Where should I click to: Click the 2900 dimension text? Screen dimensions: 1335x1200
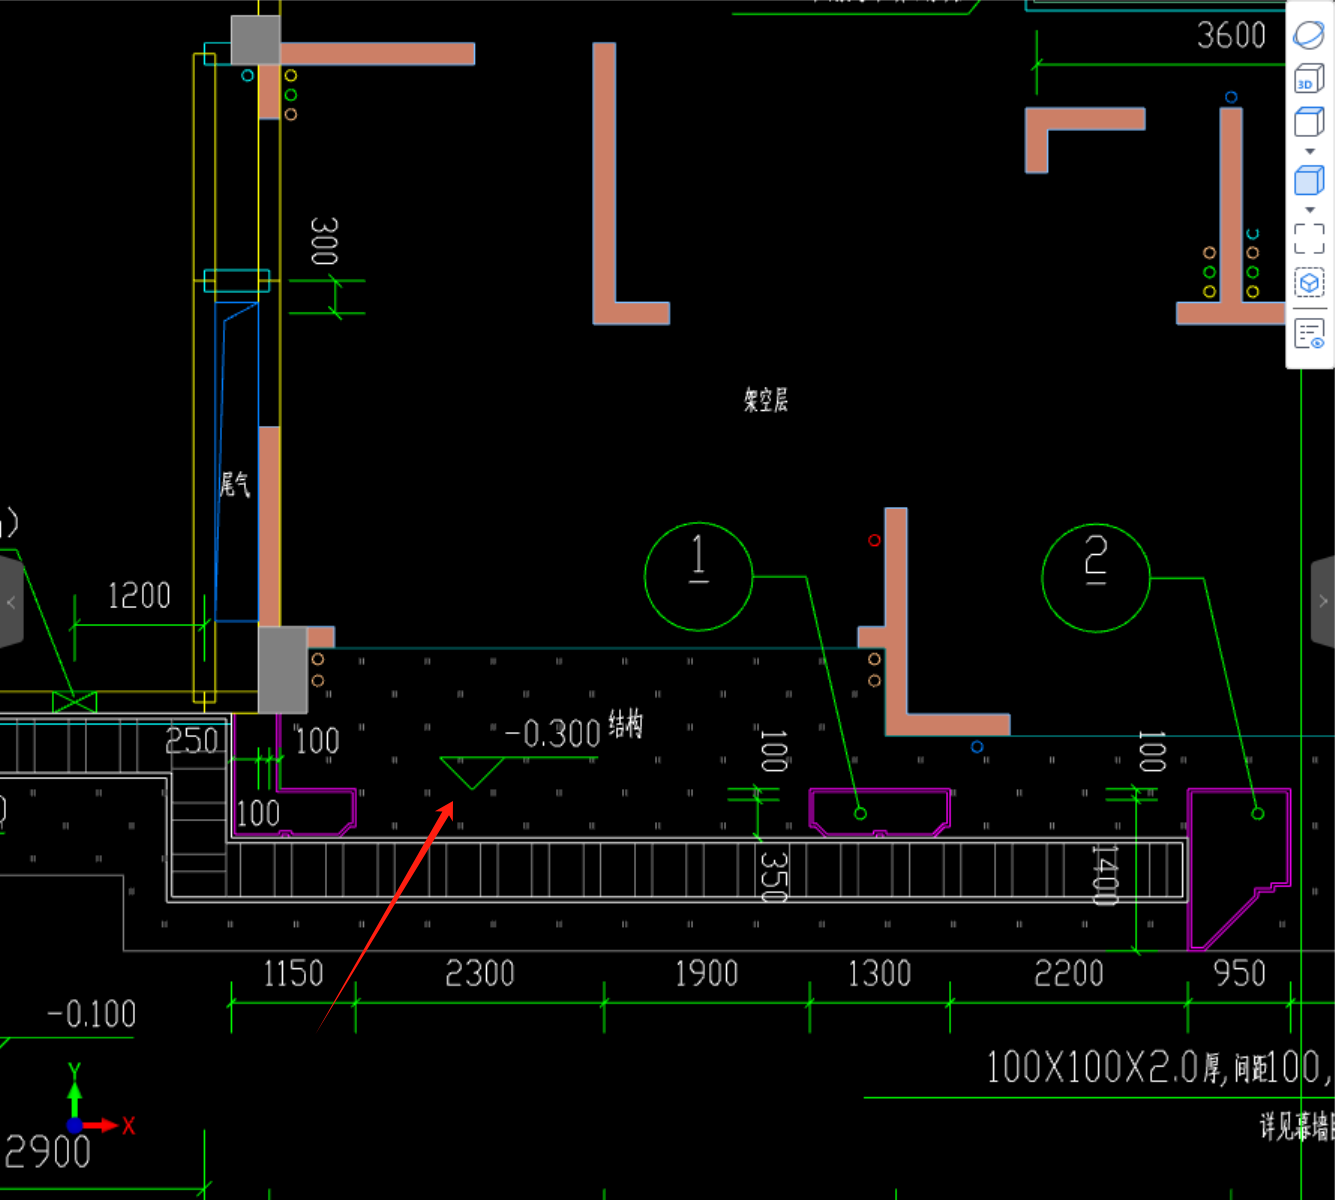click(x=48, y=1152)
